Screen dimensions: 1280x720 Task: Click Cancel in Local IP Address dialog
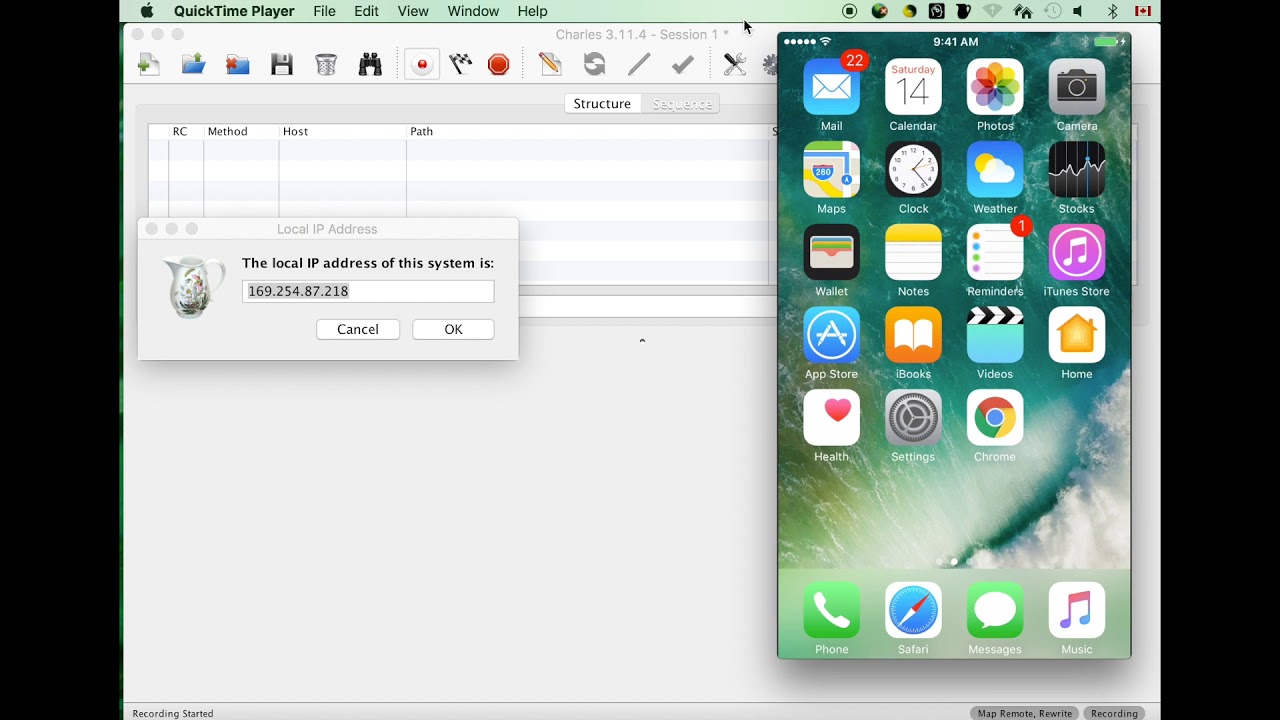click(x=358, y=329)
